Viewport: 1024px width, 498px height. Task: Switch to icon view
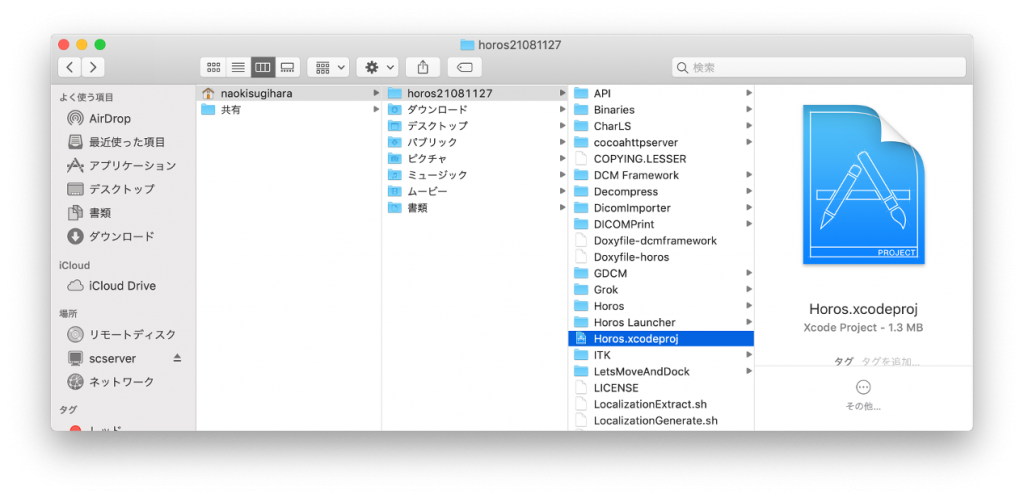213,67
